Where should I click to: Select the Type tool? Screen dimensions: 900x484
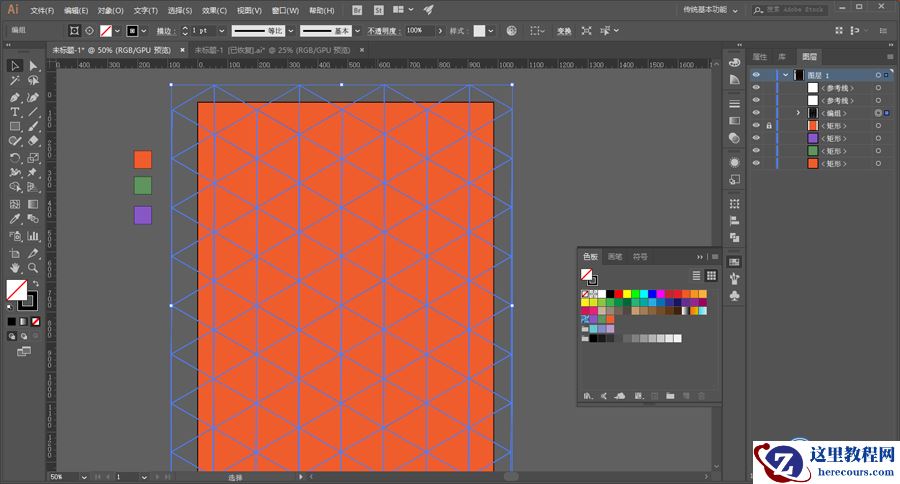coord(15,112)
